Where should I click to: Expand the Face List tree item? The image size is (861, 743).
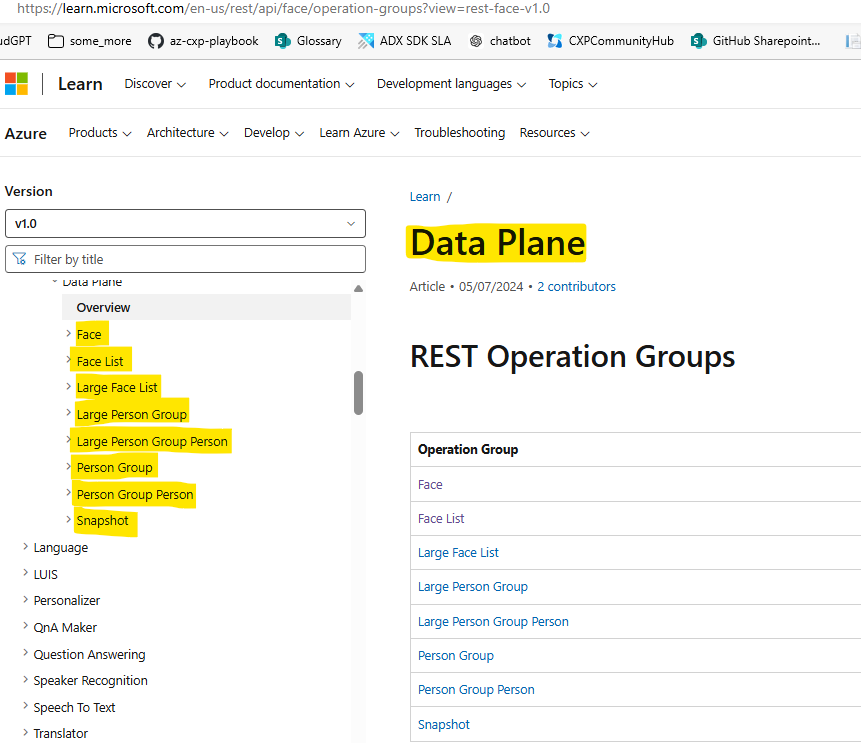click(x=69, y=360)
